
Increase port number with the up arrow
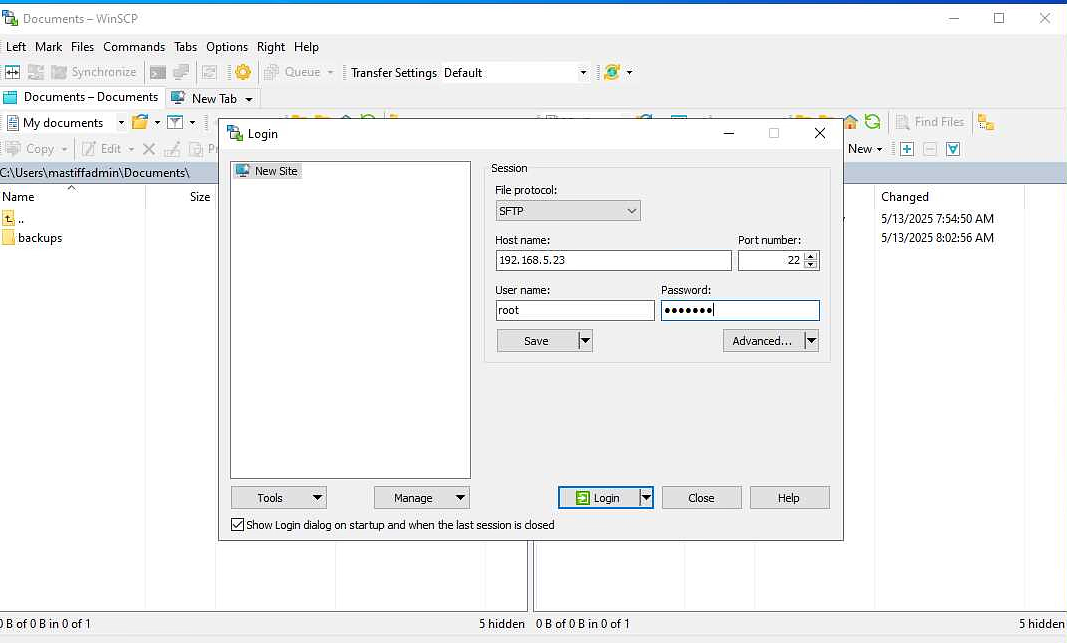coord(810,256)
